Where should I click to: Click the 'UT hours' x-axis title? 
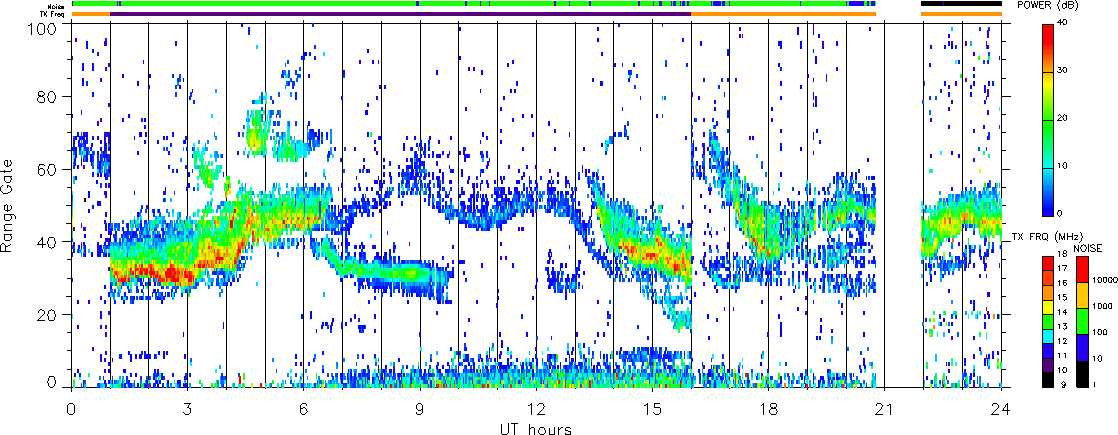[535, 428]
